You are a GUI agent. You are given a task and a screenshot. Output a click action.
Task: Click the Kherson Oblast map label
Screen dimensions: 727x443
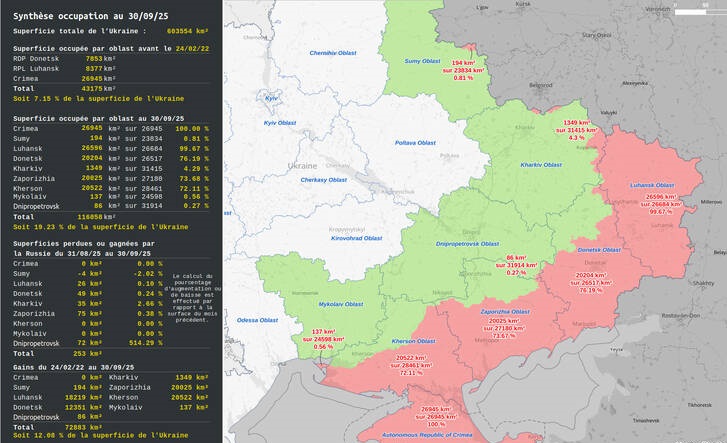(x=411, y=341)
